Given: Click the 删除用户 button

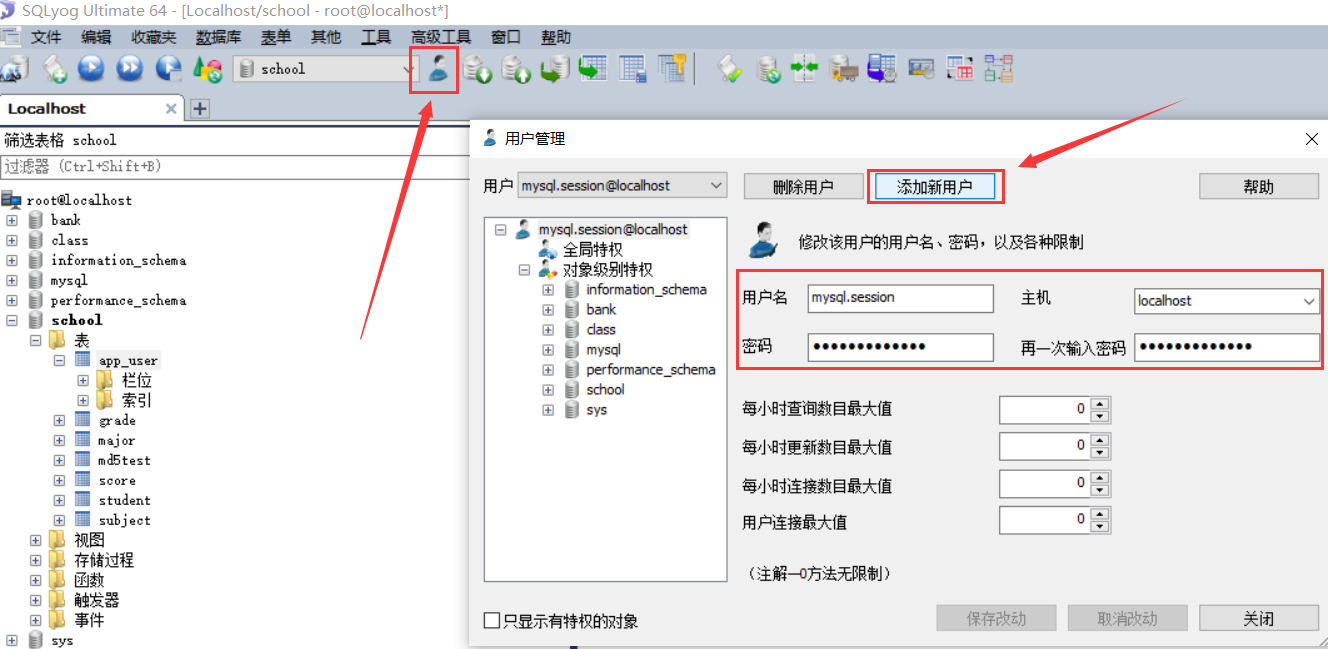Looking at the screenshot, I should (x=803, y=187).
